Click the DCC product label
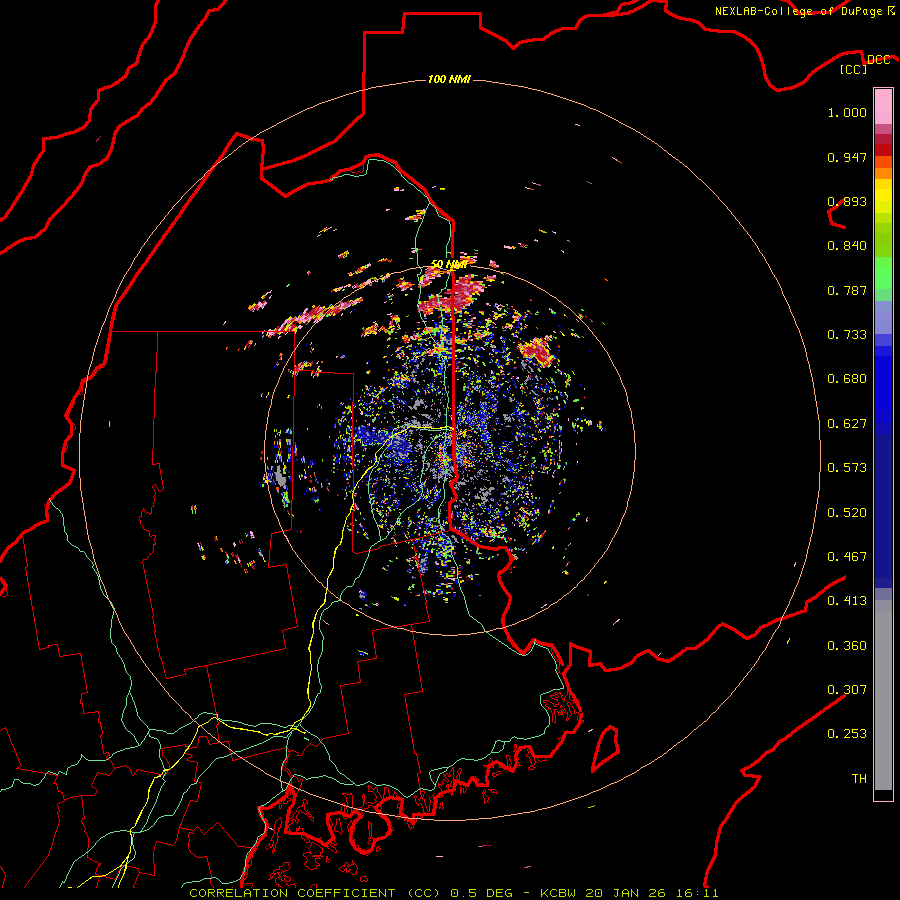900x900 pixels. pos(879,59)
